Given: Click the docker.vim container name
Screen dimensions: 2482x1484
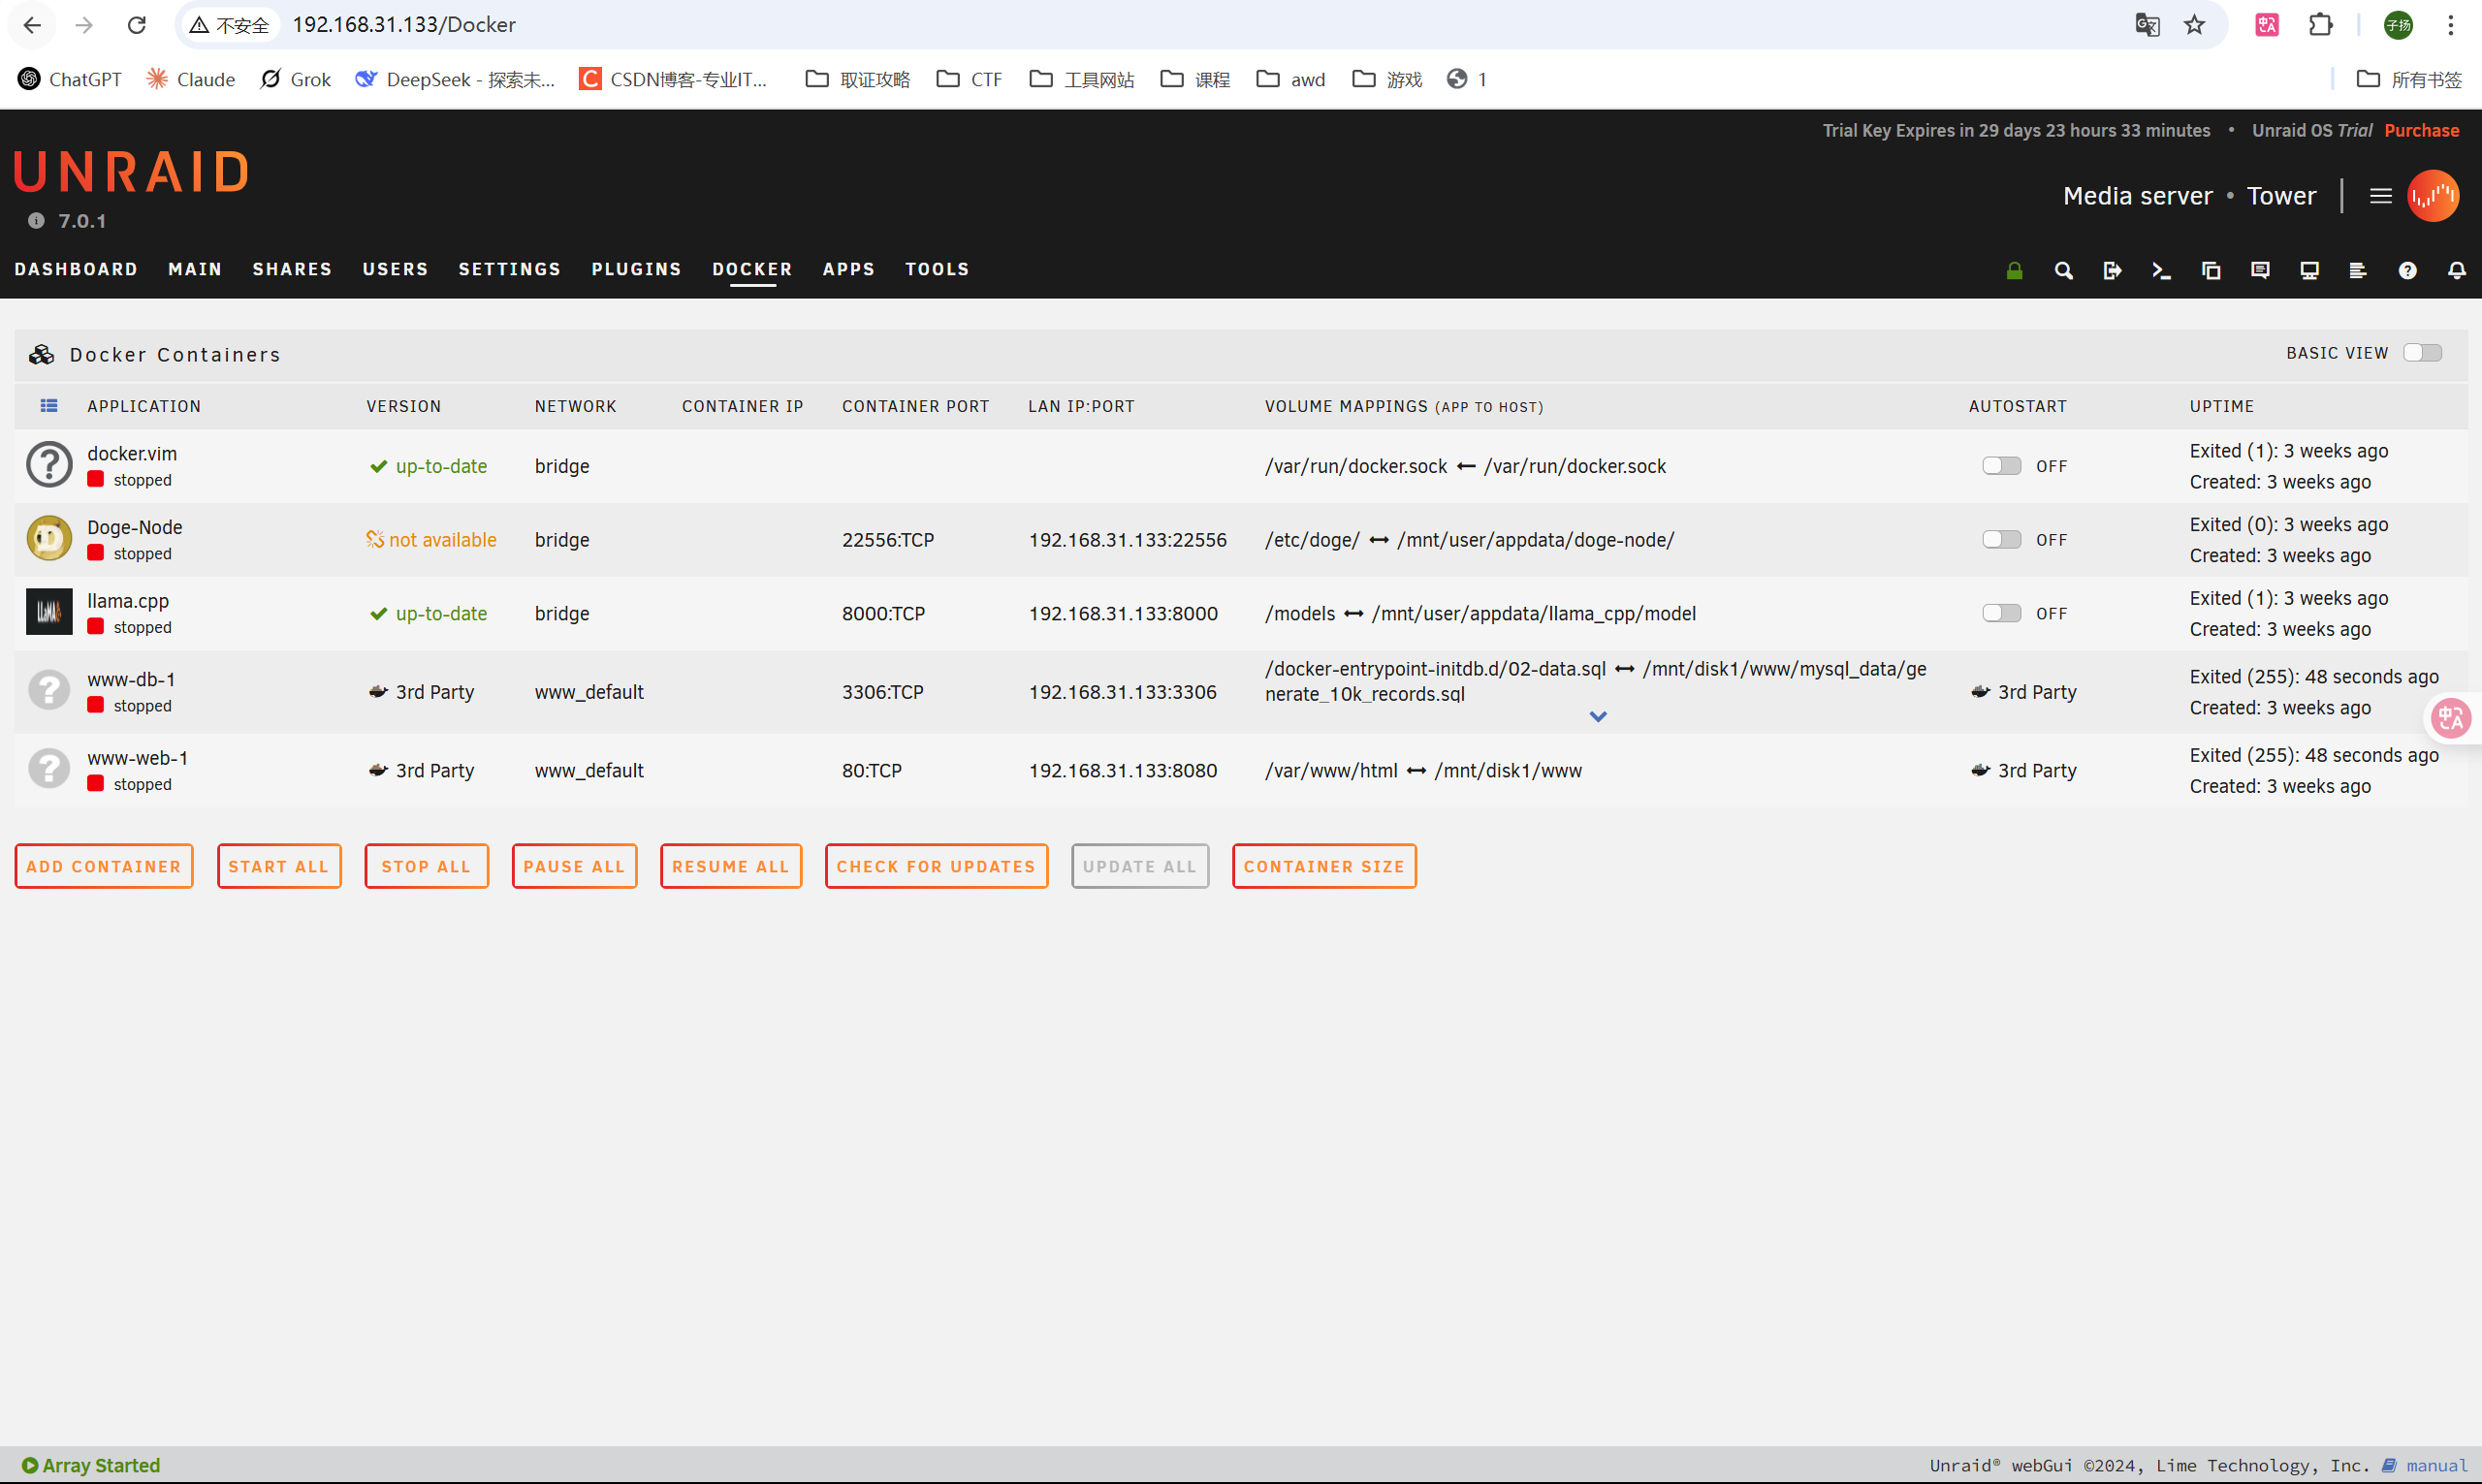Looking at the screenshot, I should tap(132, 453).
